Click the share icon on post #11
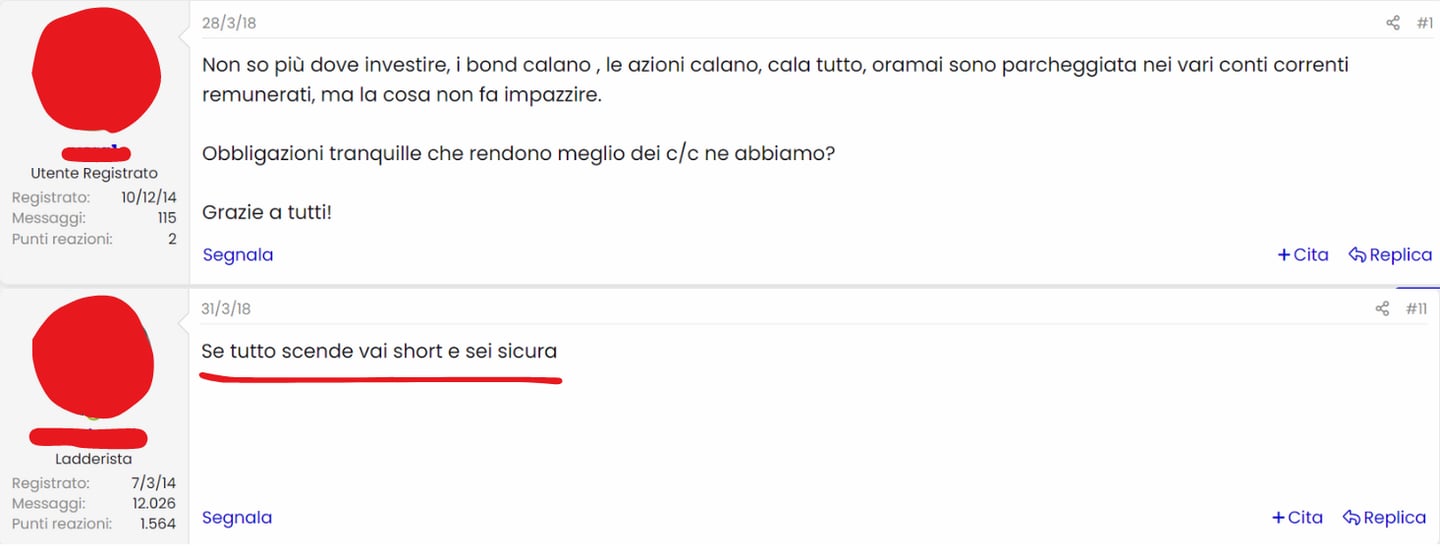Image resolution: width=1440 pixels, height=556 pixels. (x=1382, y=309)
